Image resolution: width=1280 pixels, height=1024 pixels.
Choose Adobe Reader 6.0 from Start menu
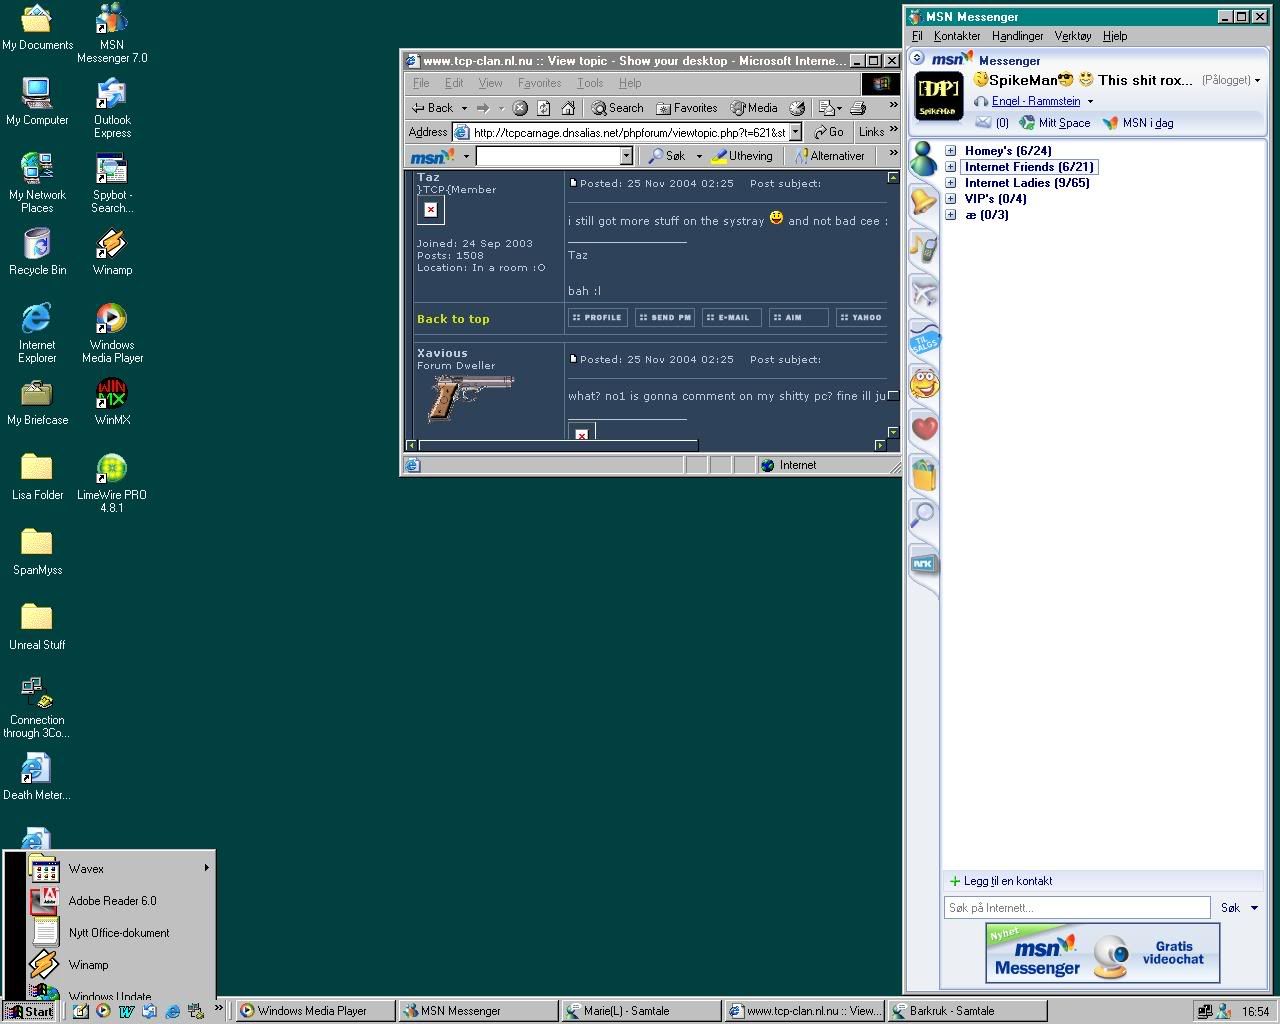112,901
